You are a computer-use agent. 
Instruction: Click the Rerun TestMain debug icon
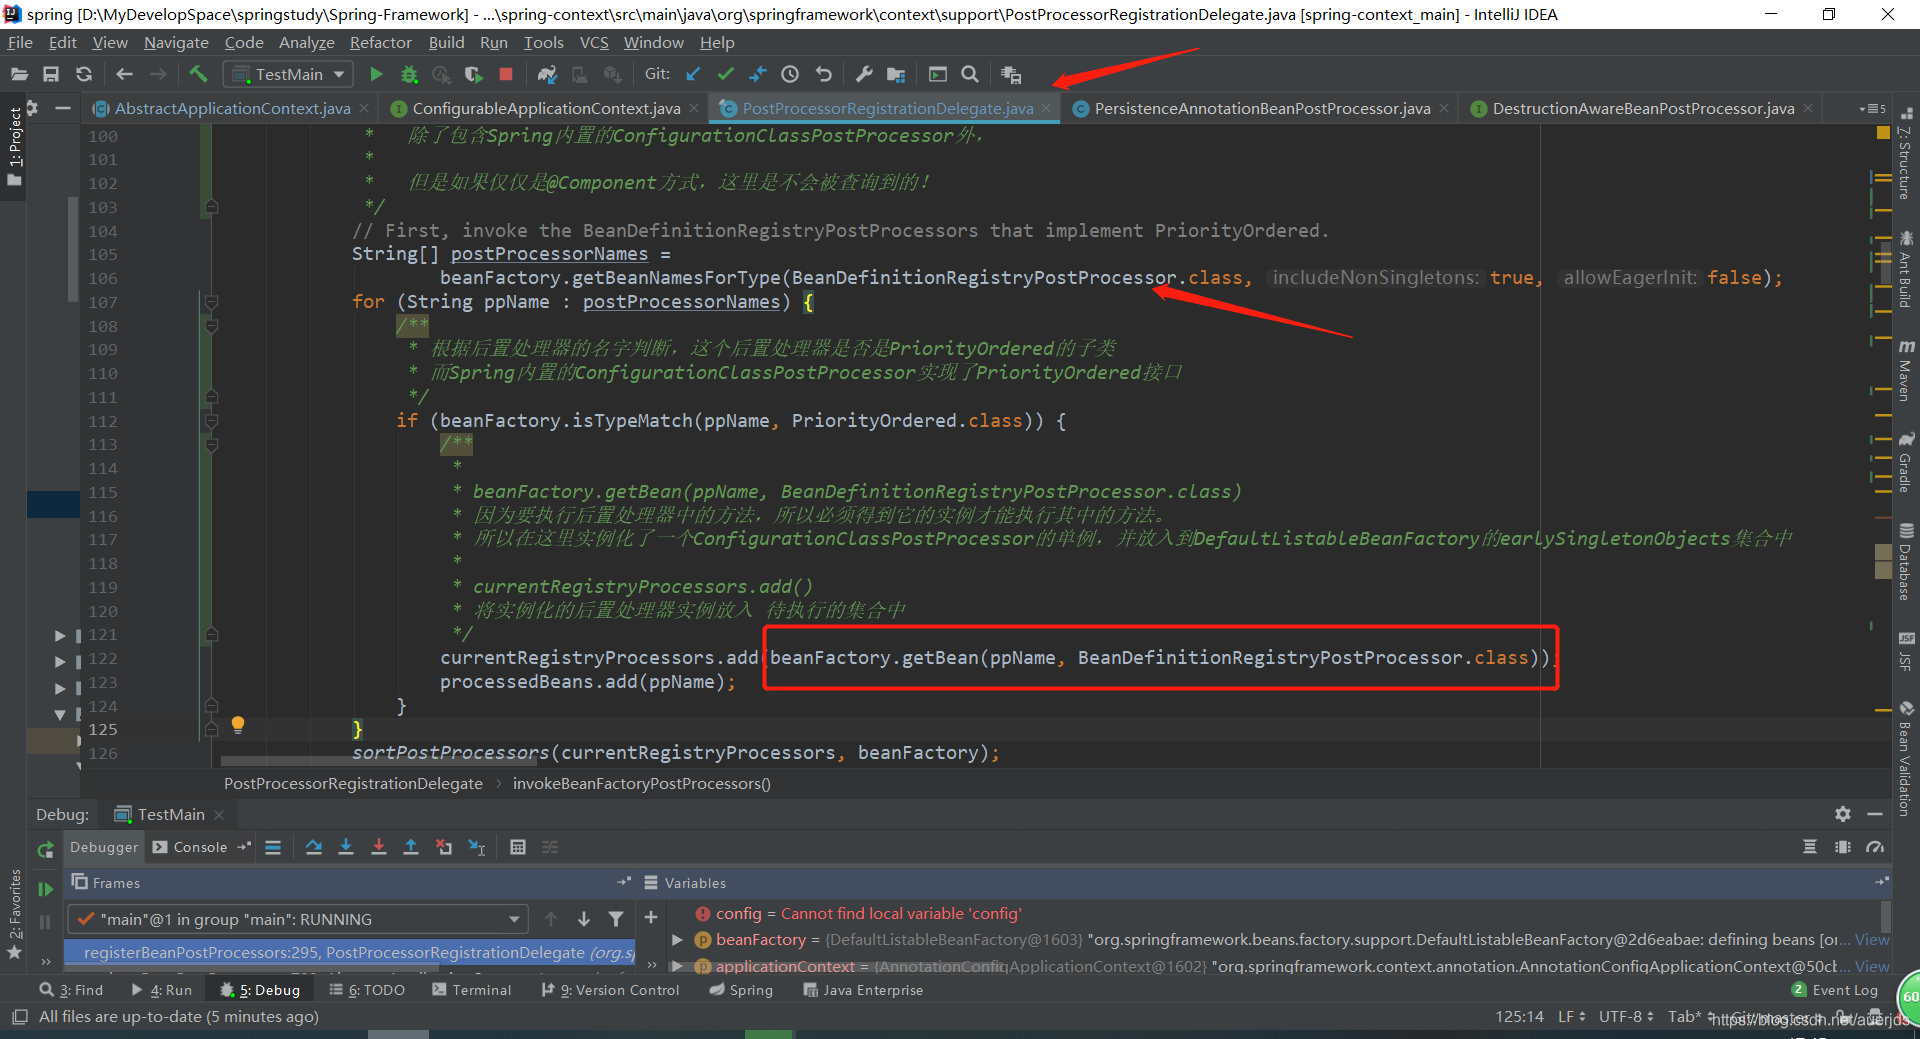click(45, 850)
